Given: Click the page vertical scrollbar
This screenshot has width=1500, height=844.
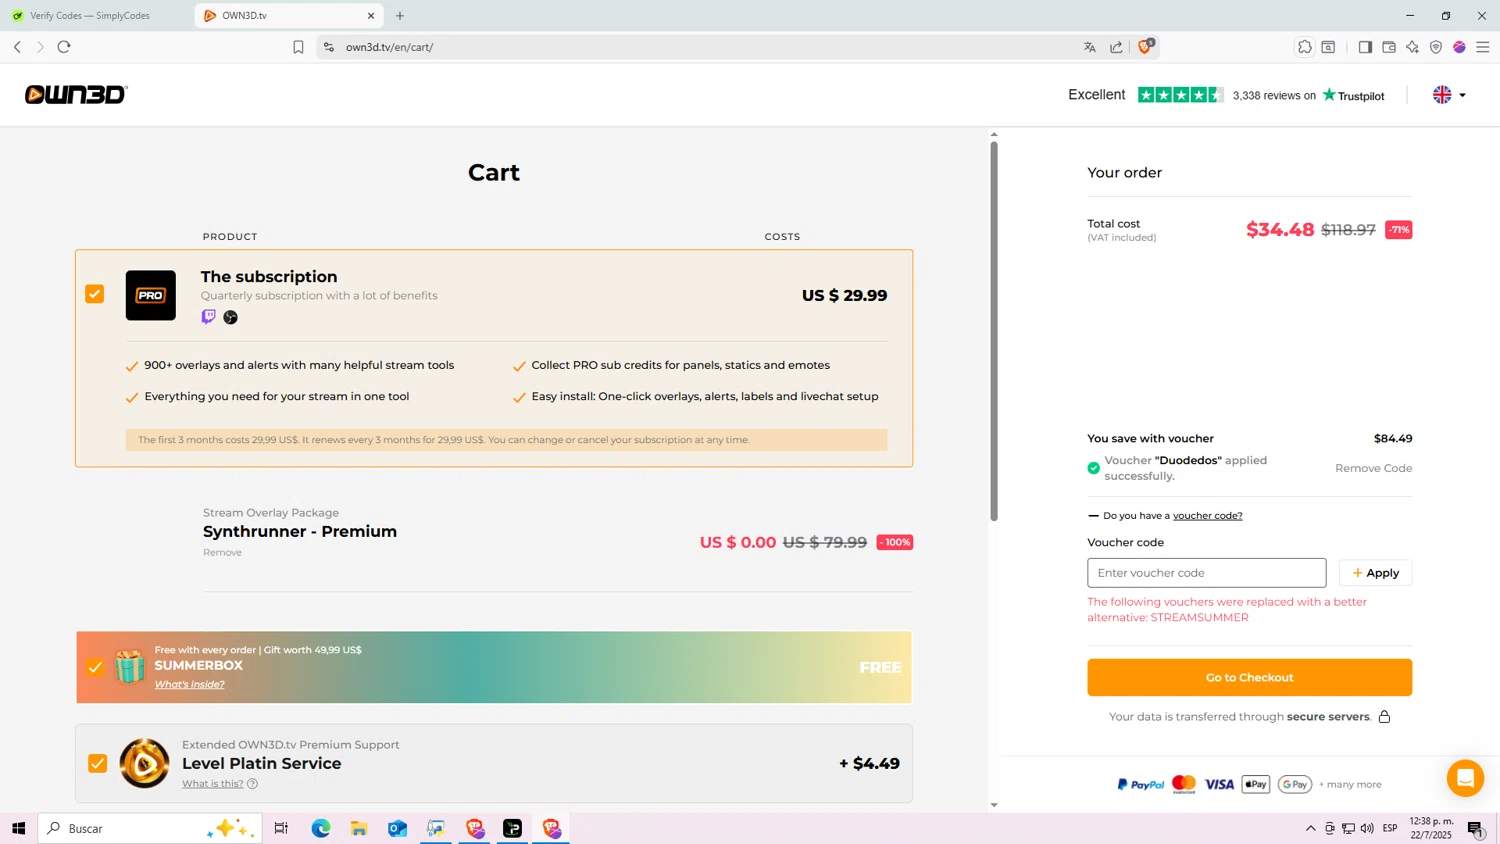Looking at the screenshot, I should click(x=994, y=331).
